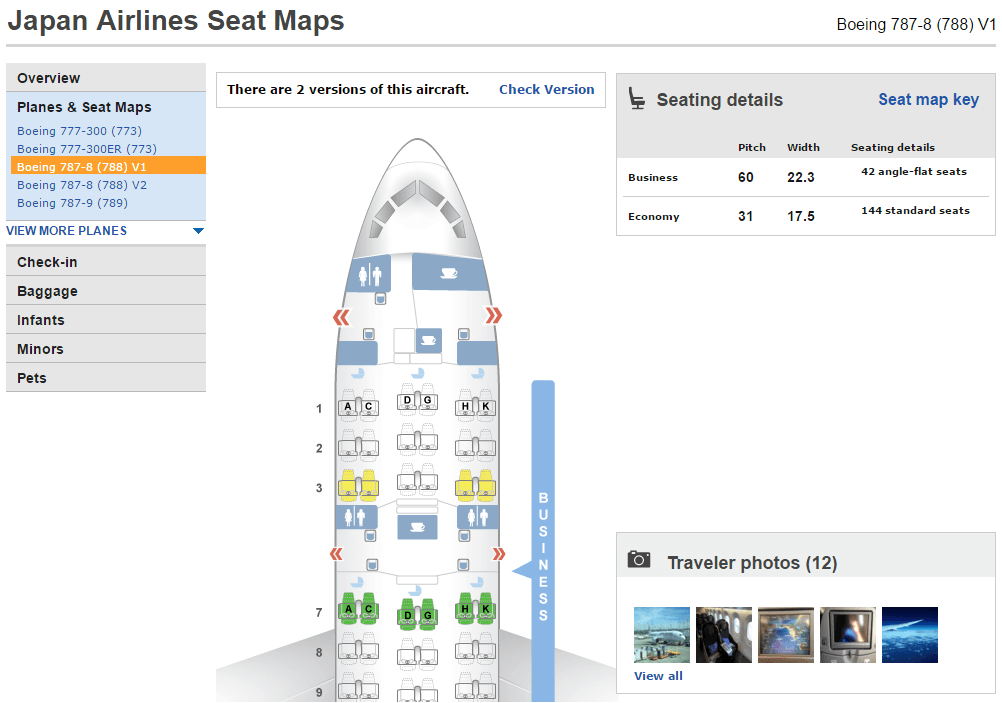Click the right lavatory icon behind row 3
Image resolution: width=1002 pixels, height=703 pixels.
(x=477, y=516)
